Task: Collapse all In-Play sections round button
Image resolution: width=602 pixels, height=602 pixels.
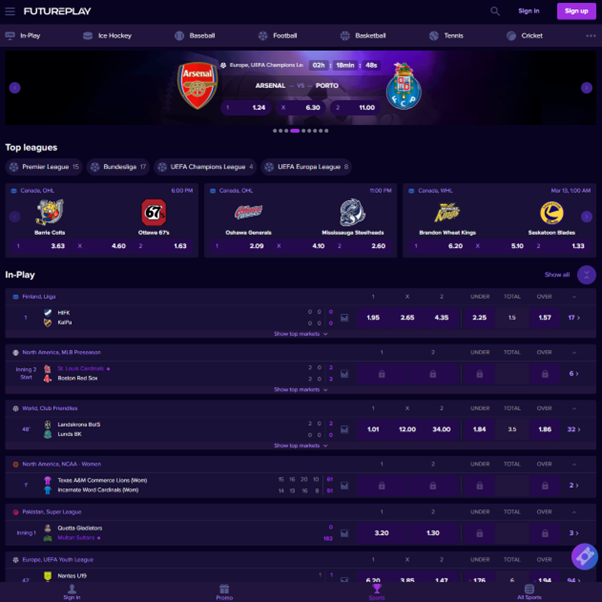Action: tap(586, 275)
